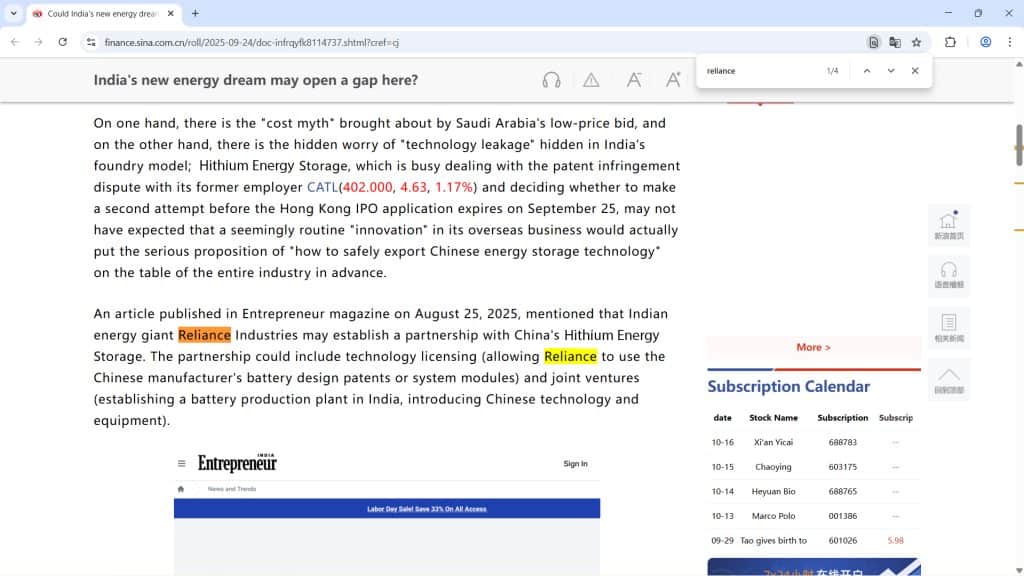
Task: Click the find-in-page search field
Action: (x=760, y=71)
